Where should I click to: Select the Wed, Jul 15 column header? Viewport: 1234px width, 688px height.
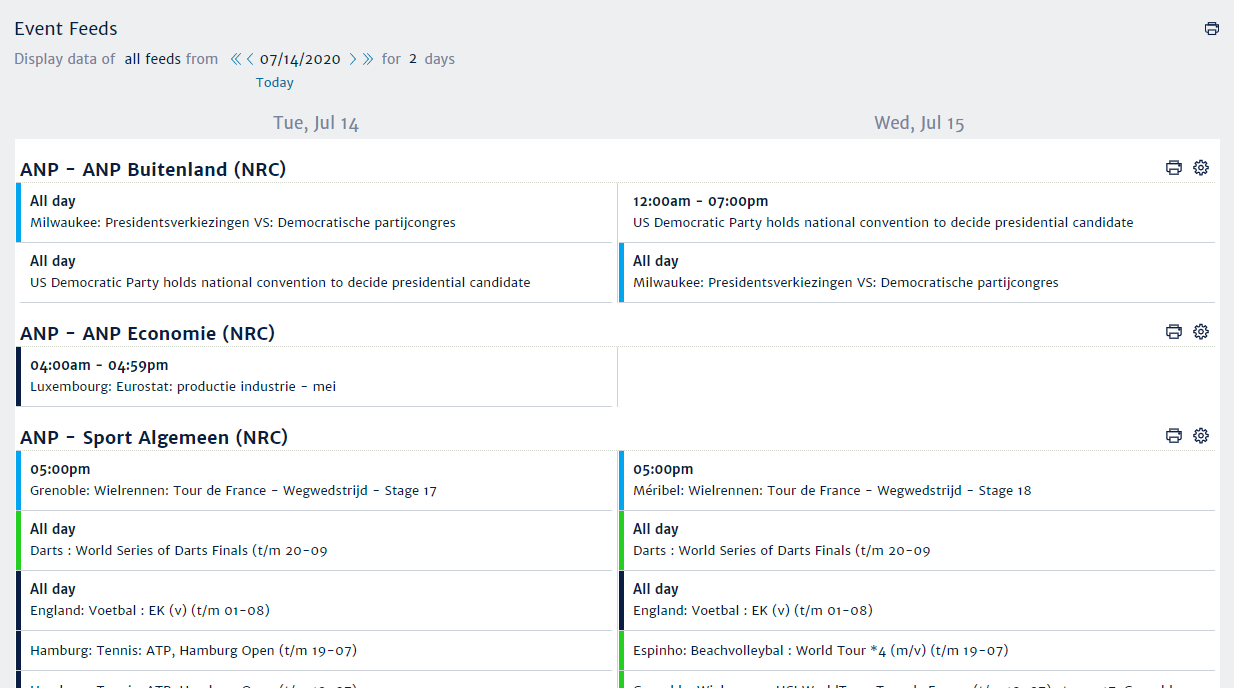click(919, 124)
